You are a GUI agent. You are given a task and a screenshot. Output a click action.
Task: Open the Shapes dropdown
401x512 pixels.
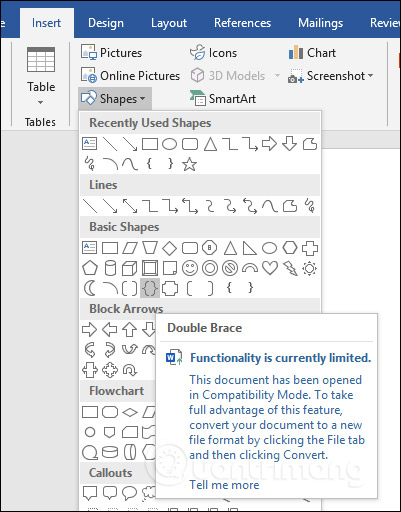115,99
